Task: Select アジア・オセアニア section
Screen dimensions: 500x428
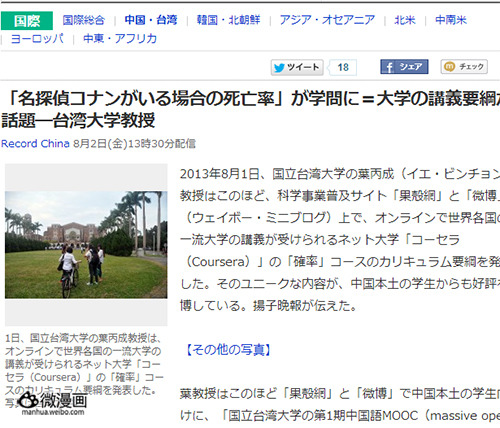Action: 327,20
